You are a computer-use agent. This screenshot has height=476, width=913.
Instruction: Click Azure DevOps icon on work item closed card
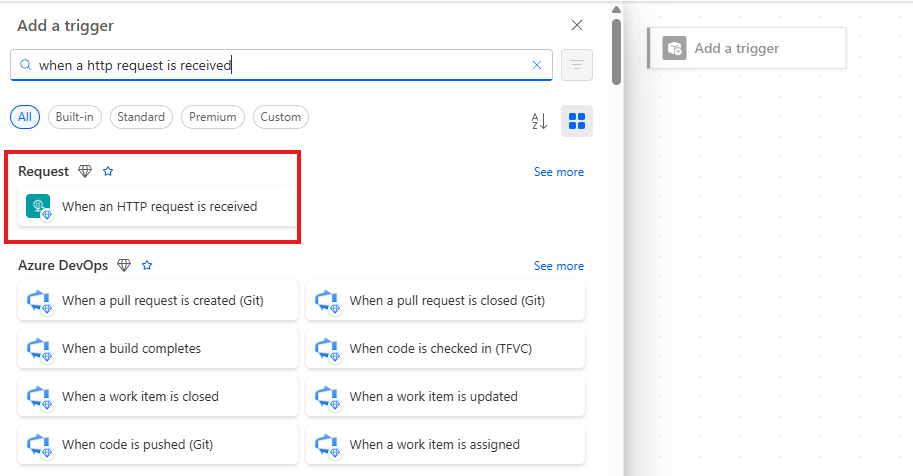tap(38, 397)
